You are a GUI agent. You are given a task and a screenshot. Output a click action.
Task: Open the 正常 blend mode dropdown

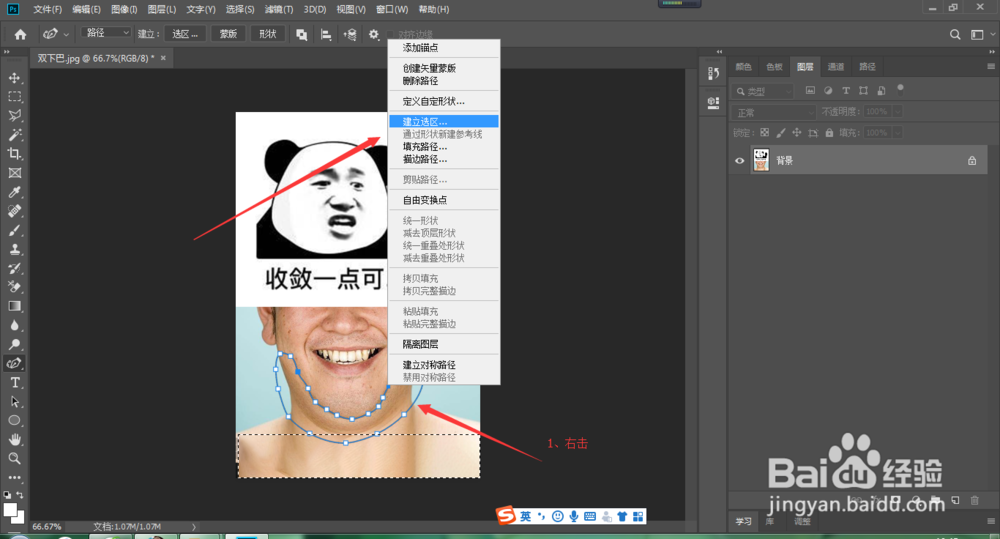pyautogui.click(x=773, y=112)
